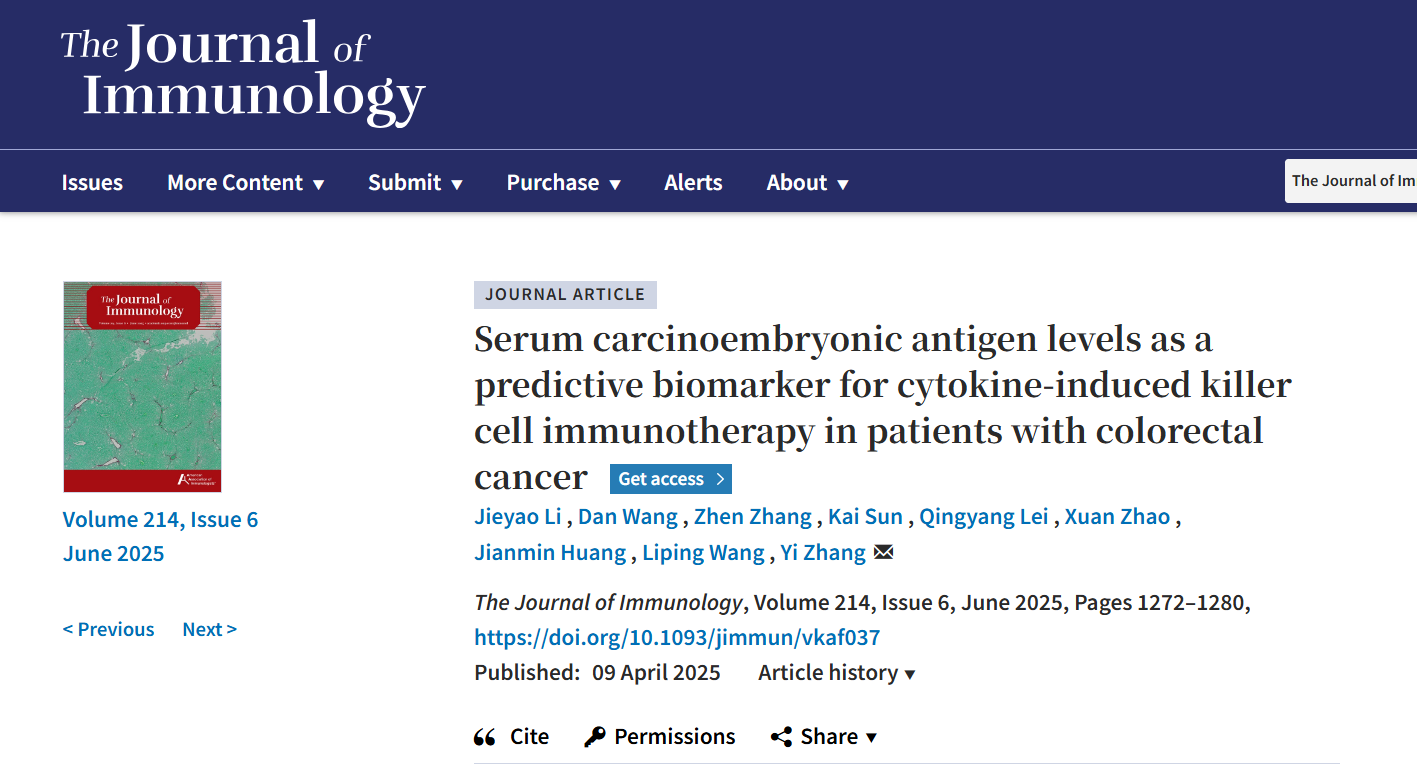Open the Issues menu item

[x=92, y=183]
